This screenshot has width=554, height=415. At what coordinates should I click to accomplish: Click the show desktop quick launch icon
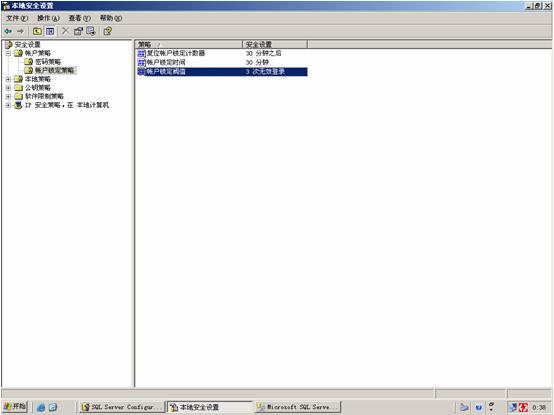click(x=53, y=407)
